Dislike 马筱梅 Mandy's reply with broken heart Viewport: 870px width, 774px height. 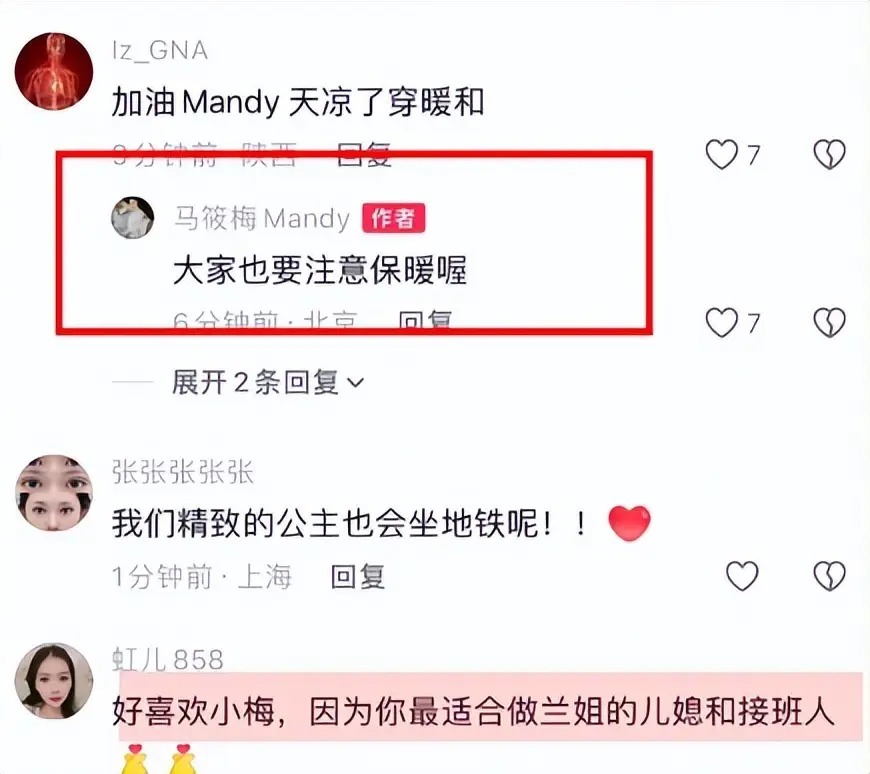click(829, 322)
